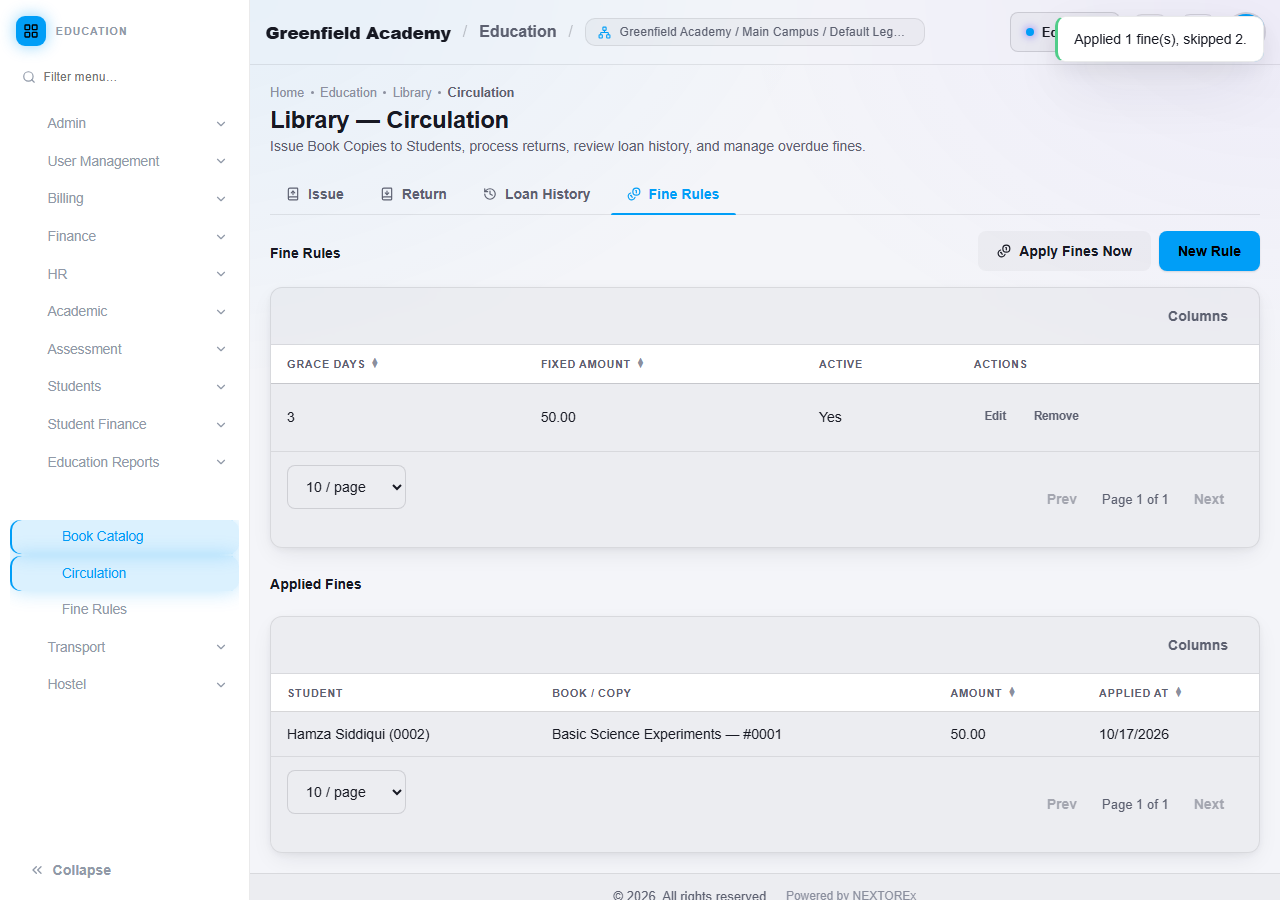Click the Collapse double-chevron icon
This screenshot has height=900, width=1280.
point(37,870)
